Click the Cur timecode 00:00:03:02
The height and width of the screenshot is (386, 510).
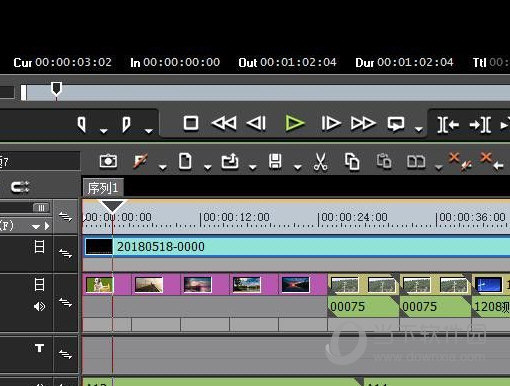74,62
